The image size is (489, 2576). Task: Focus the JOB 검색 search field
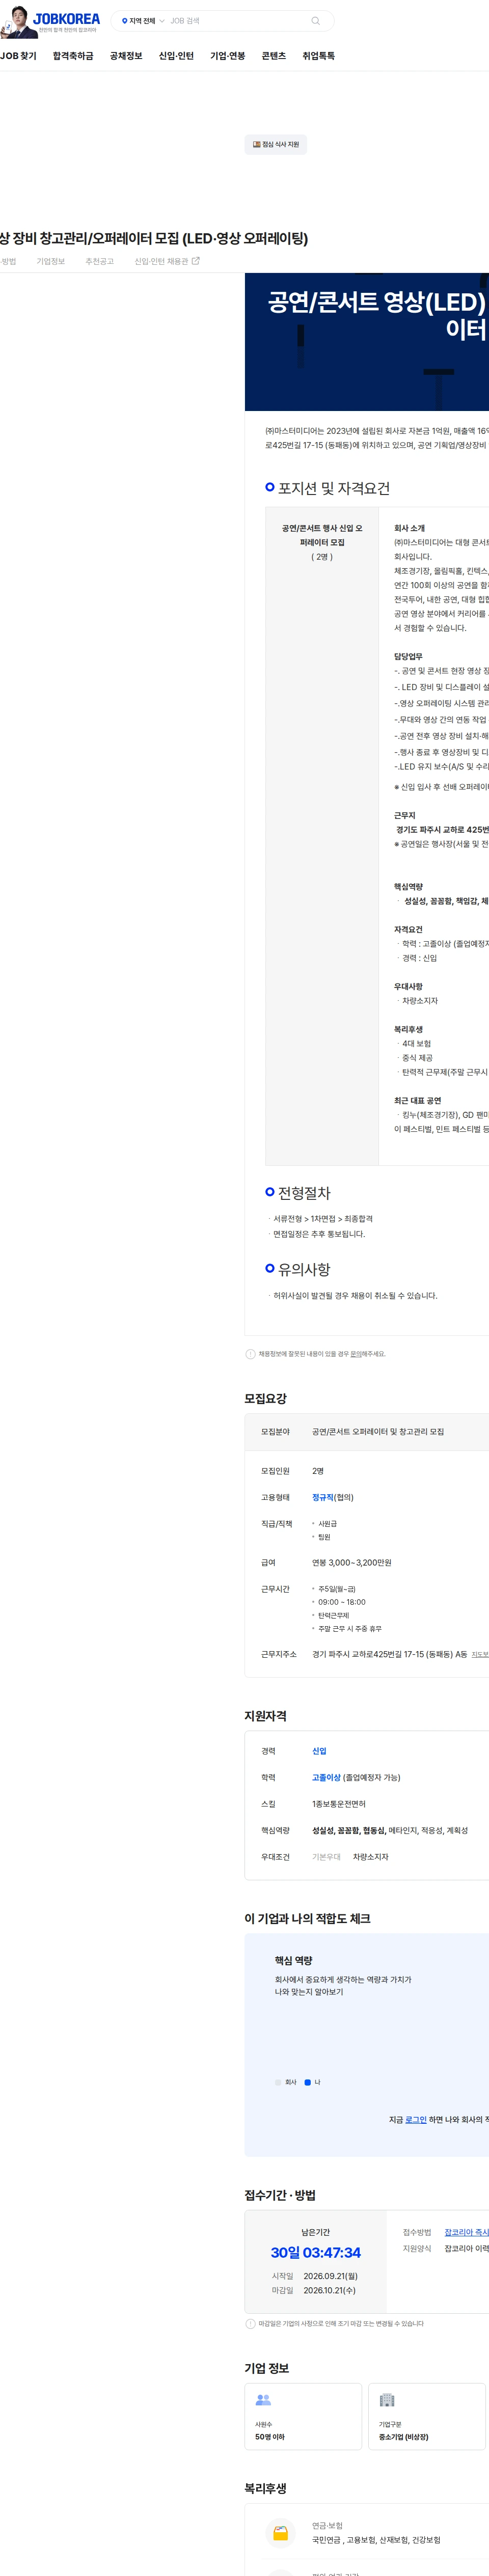(x=235, y=20)
